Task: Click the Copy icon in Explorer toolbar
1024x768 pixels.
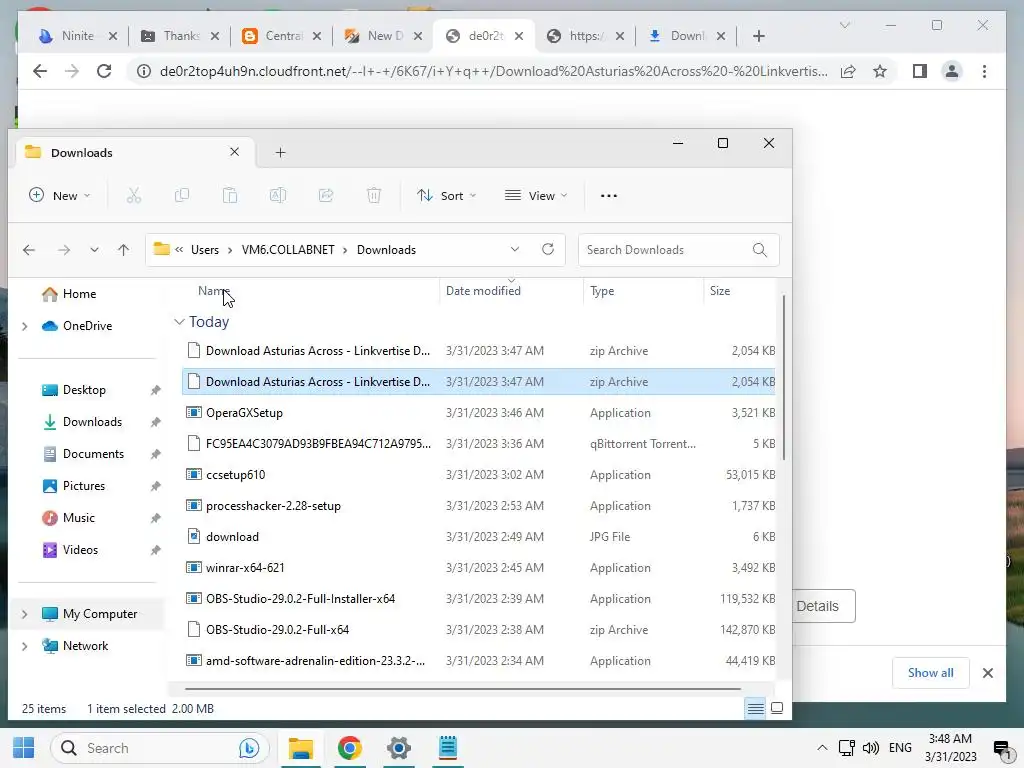Action: 182,195
